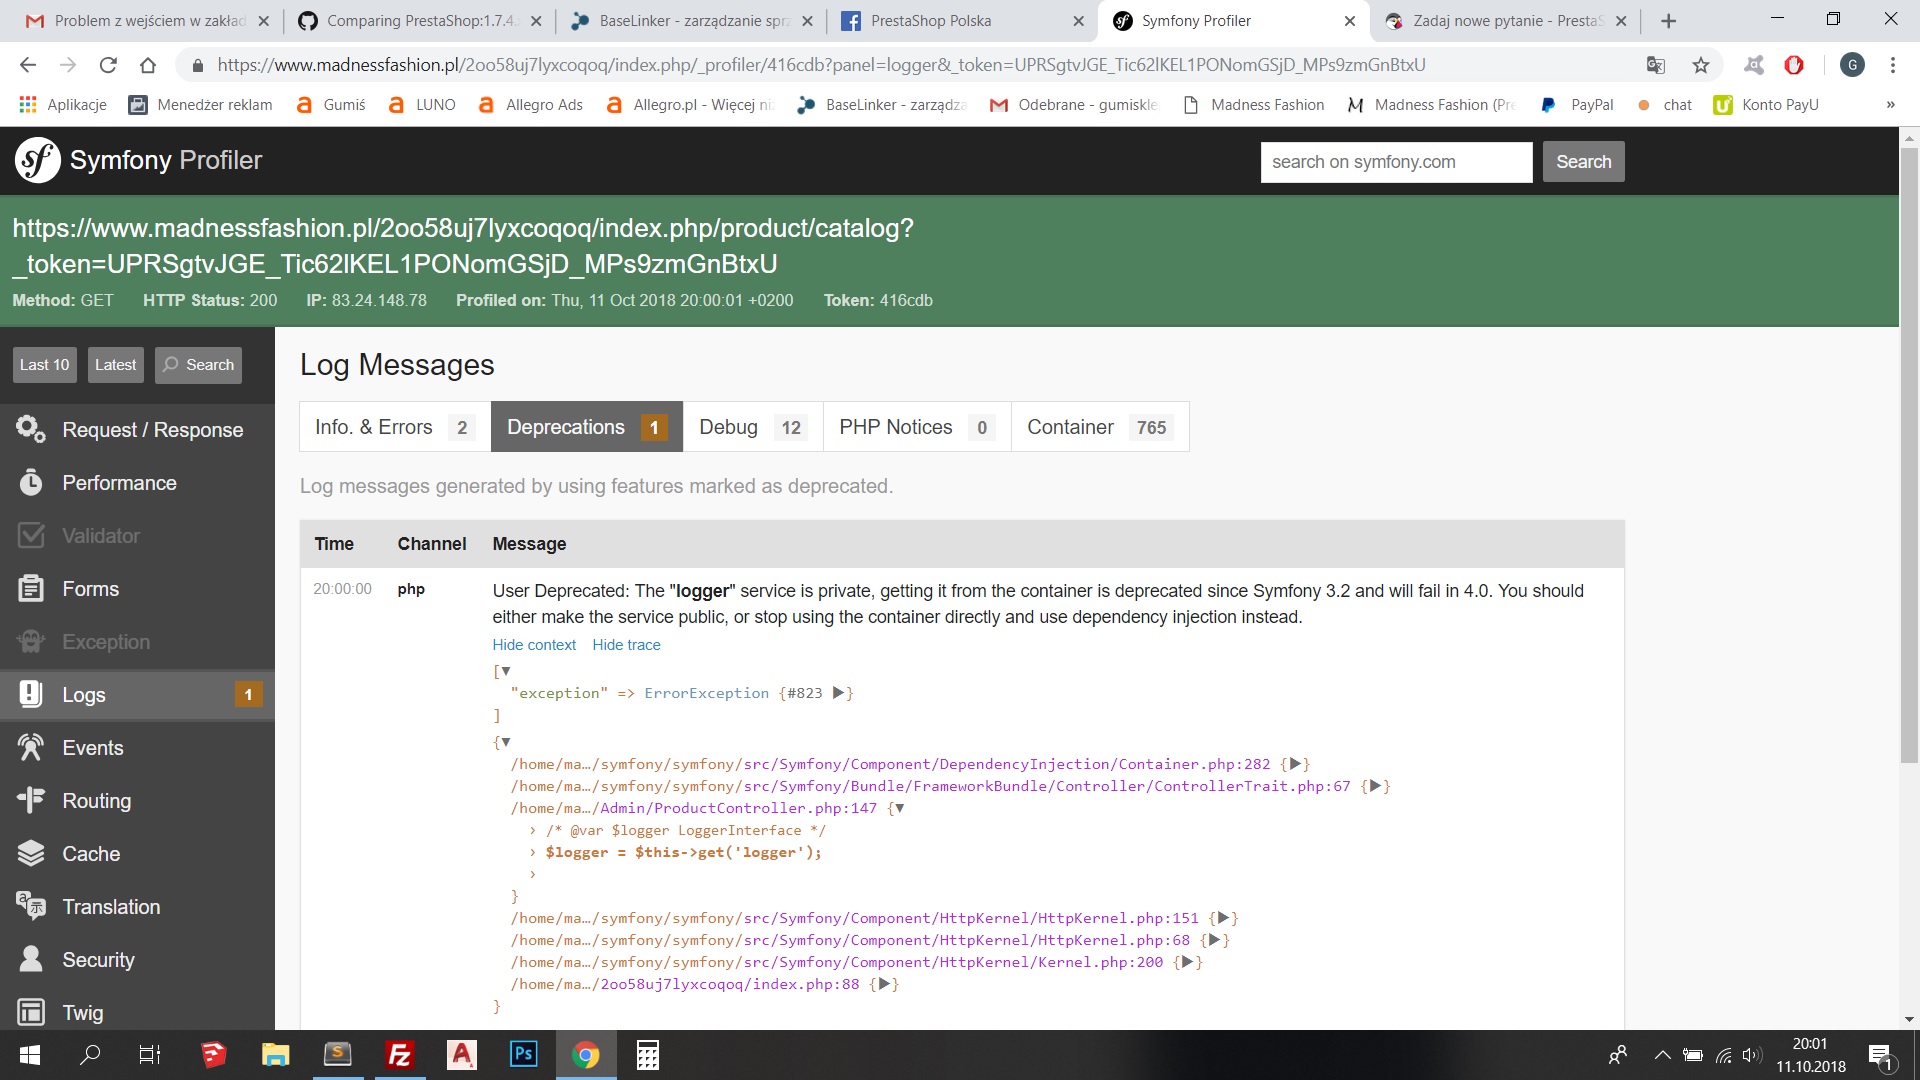Click the Search button beside symfony.com field

coord(1583,162)
